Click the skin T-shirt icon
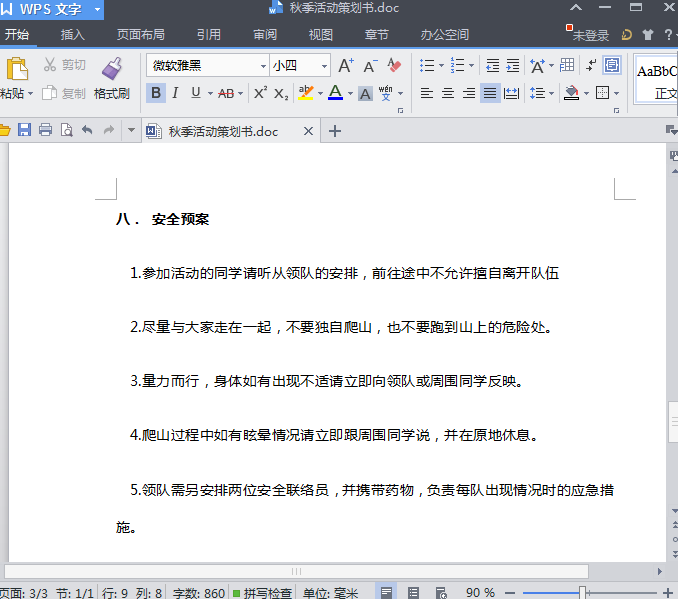Viewport: 678px width, 599px height. tap(648, 35)
